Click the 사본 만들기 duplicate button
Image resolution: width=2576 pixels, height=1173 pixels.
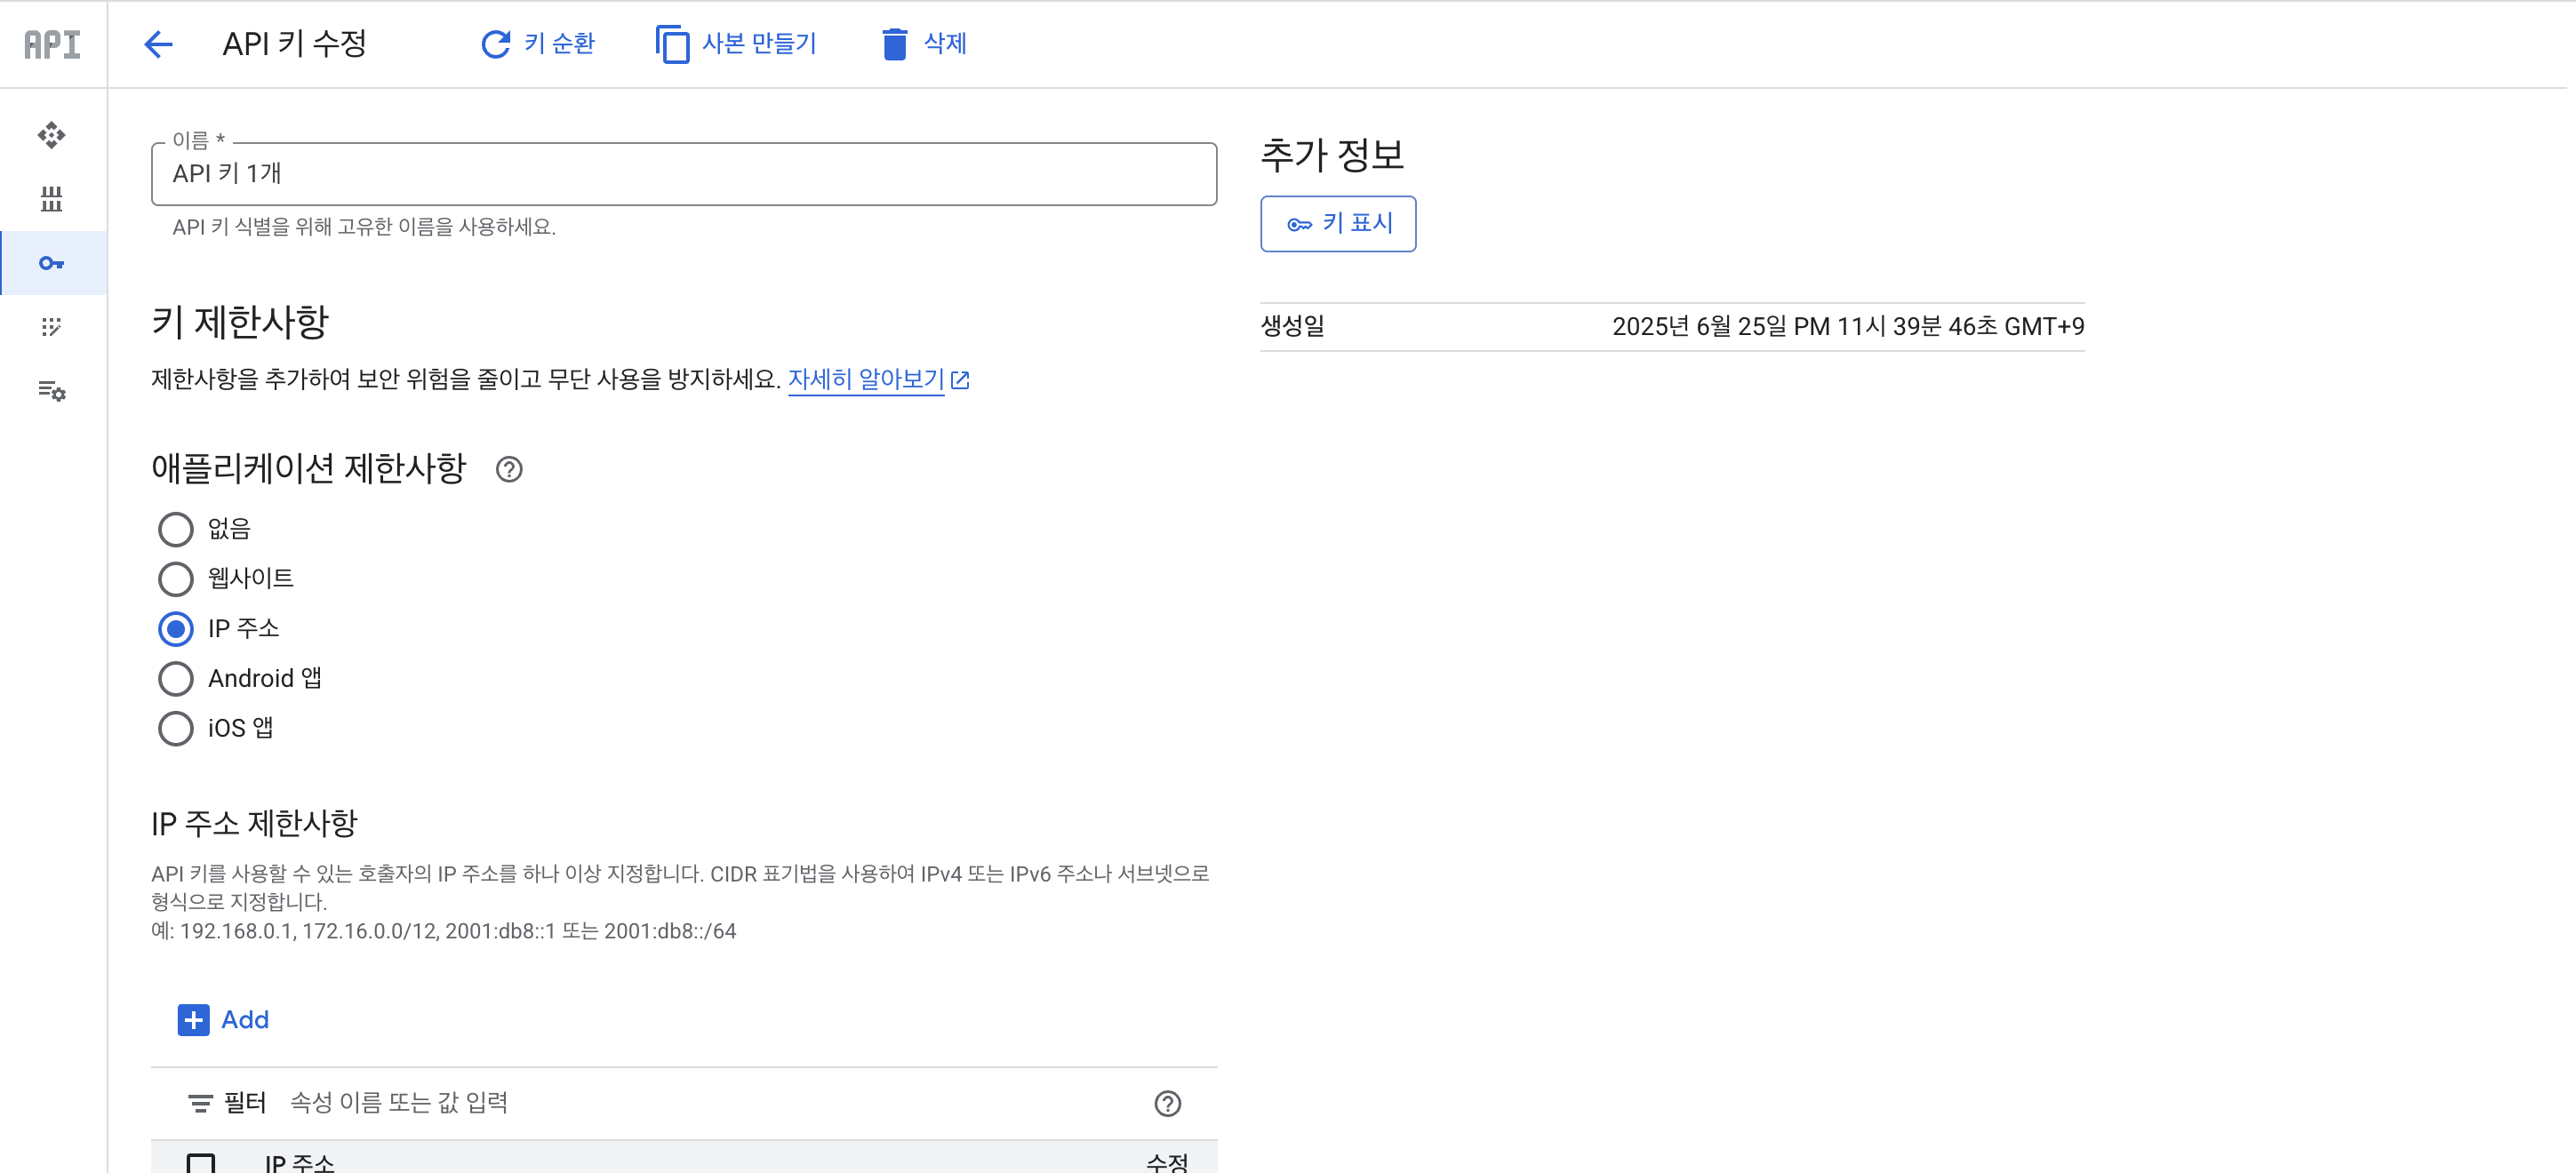click(x=736, y=44)
